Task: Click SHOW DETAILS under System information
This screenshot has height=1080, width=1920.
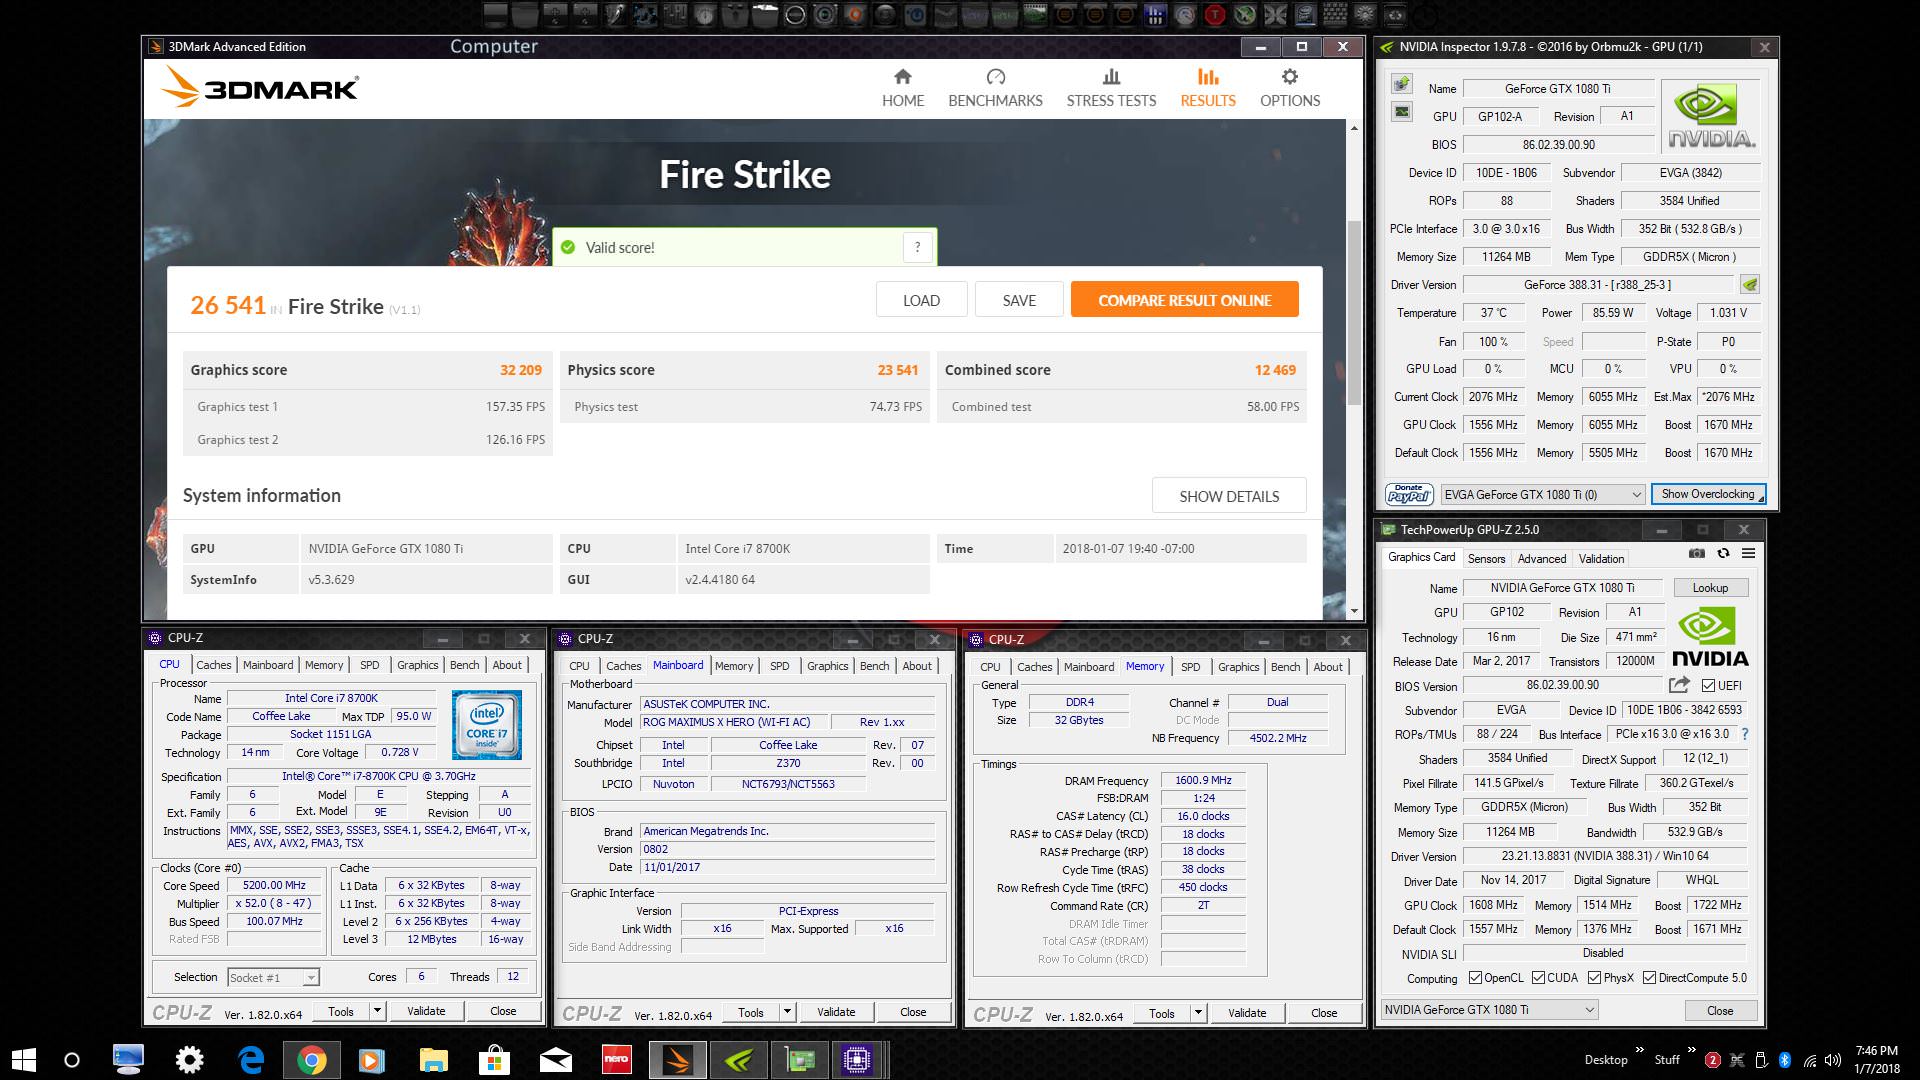Action: 1229,496
